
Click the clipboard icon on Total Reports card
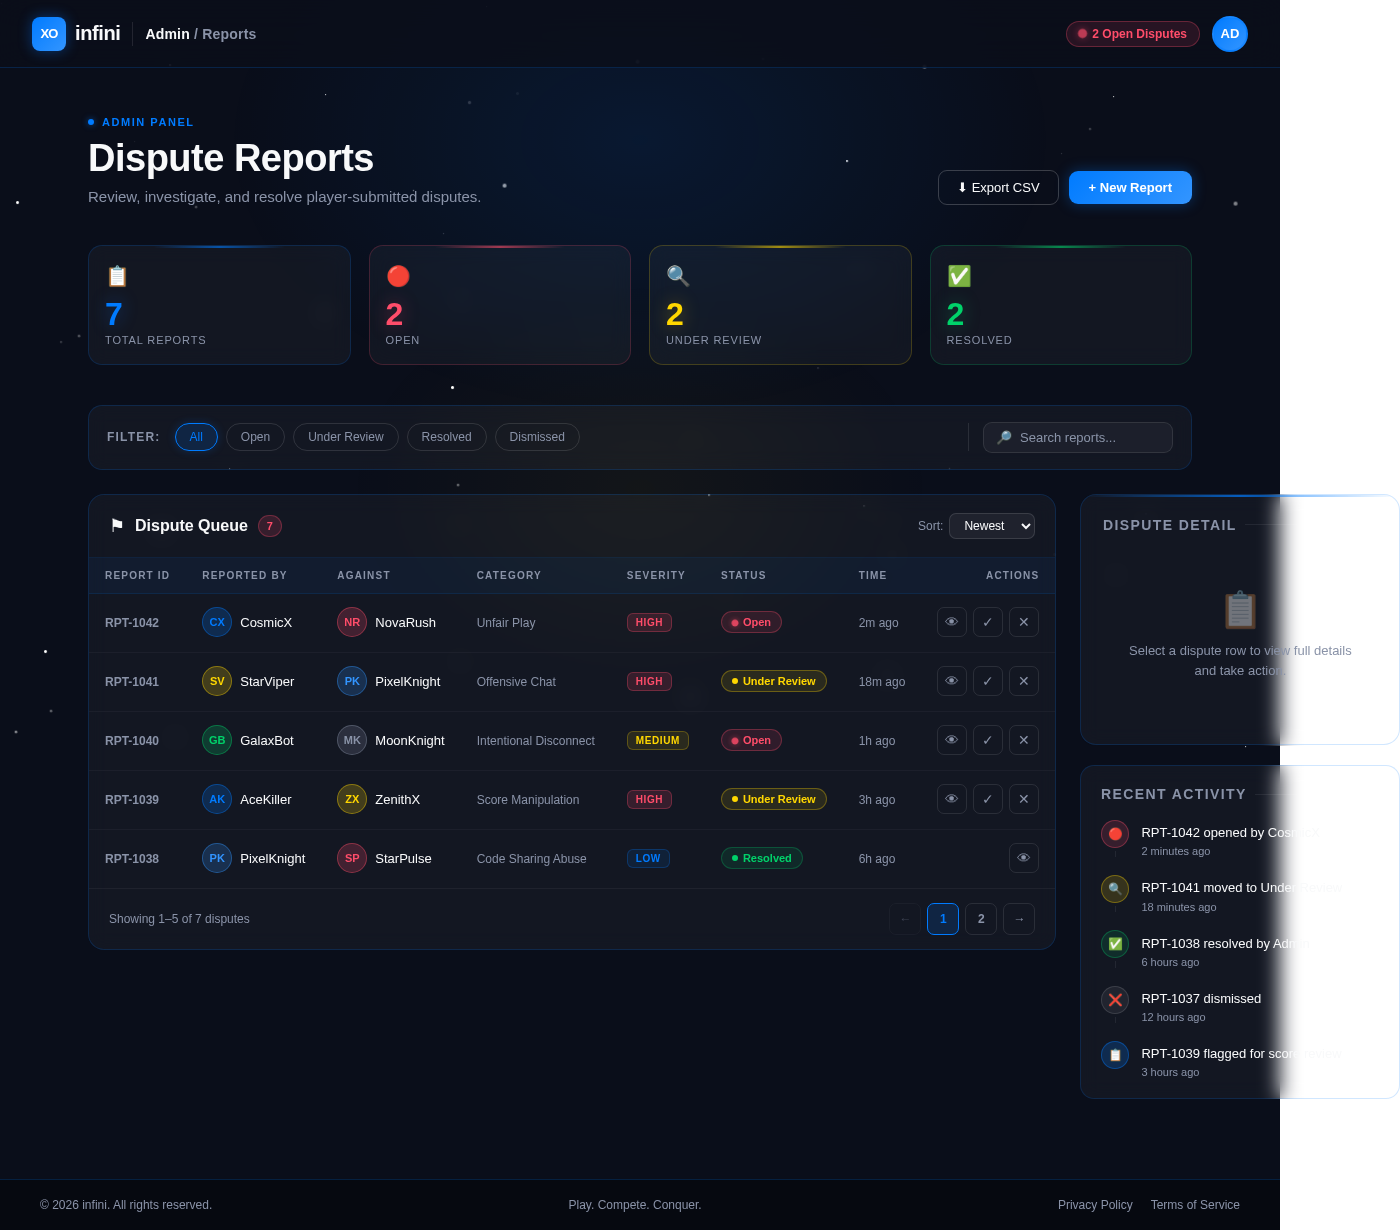tap(117, 276)
